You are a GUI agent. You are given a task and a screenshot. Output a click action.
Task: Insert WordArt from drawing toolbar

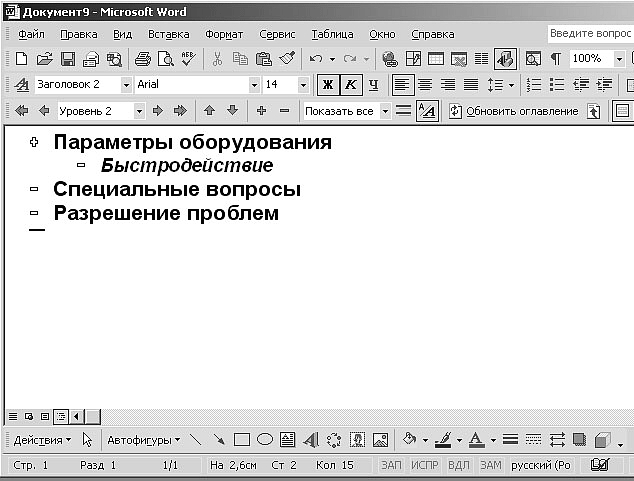[311, 440]
